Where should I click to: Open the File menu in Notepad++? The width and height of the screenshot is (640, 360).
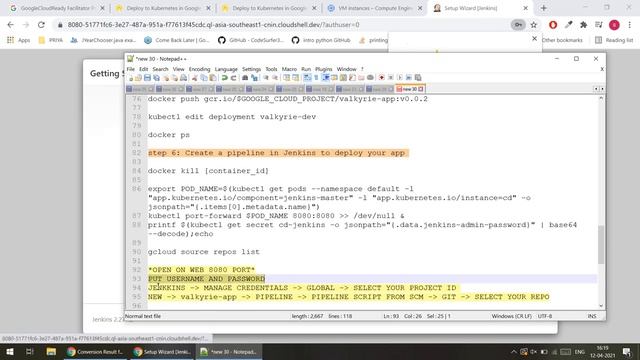[130, 69]
